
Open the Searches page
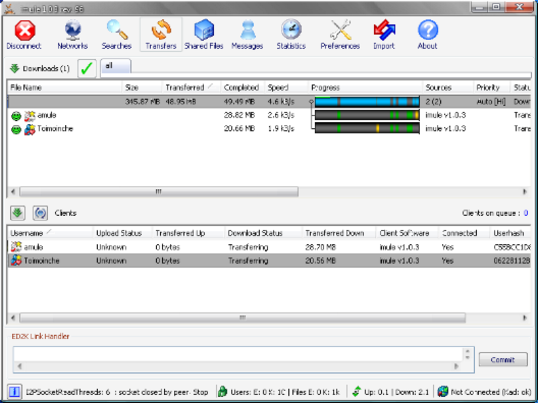coord(117,35)
